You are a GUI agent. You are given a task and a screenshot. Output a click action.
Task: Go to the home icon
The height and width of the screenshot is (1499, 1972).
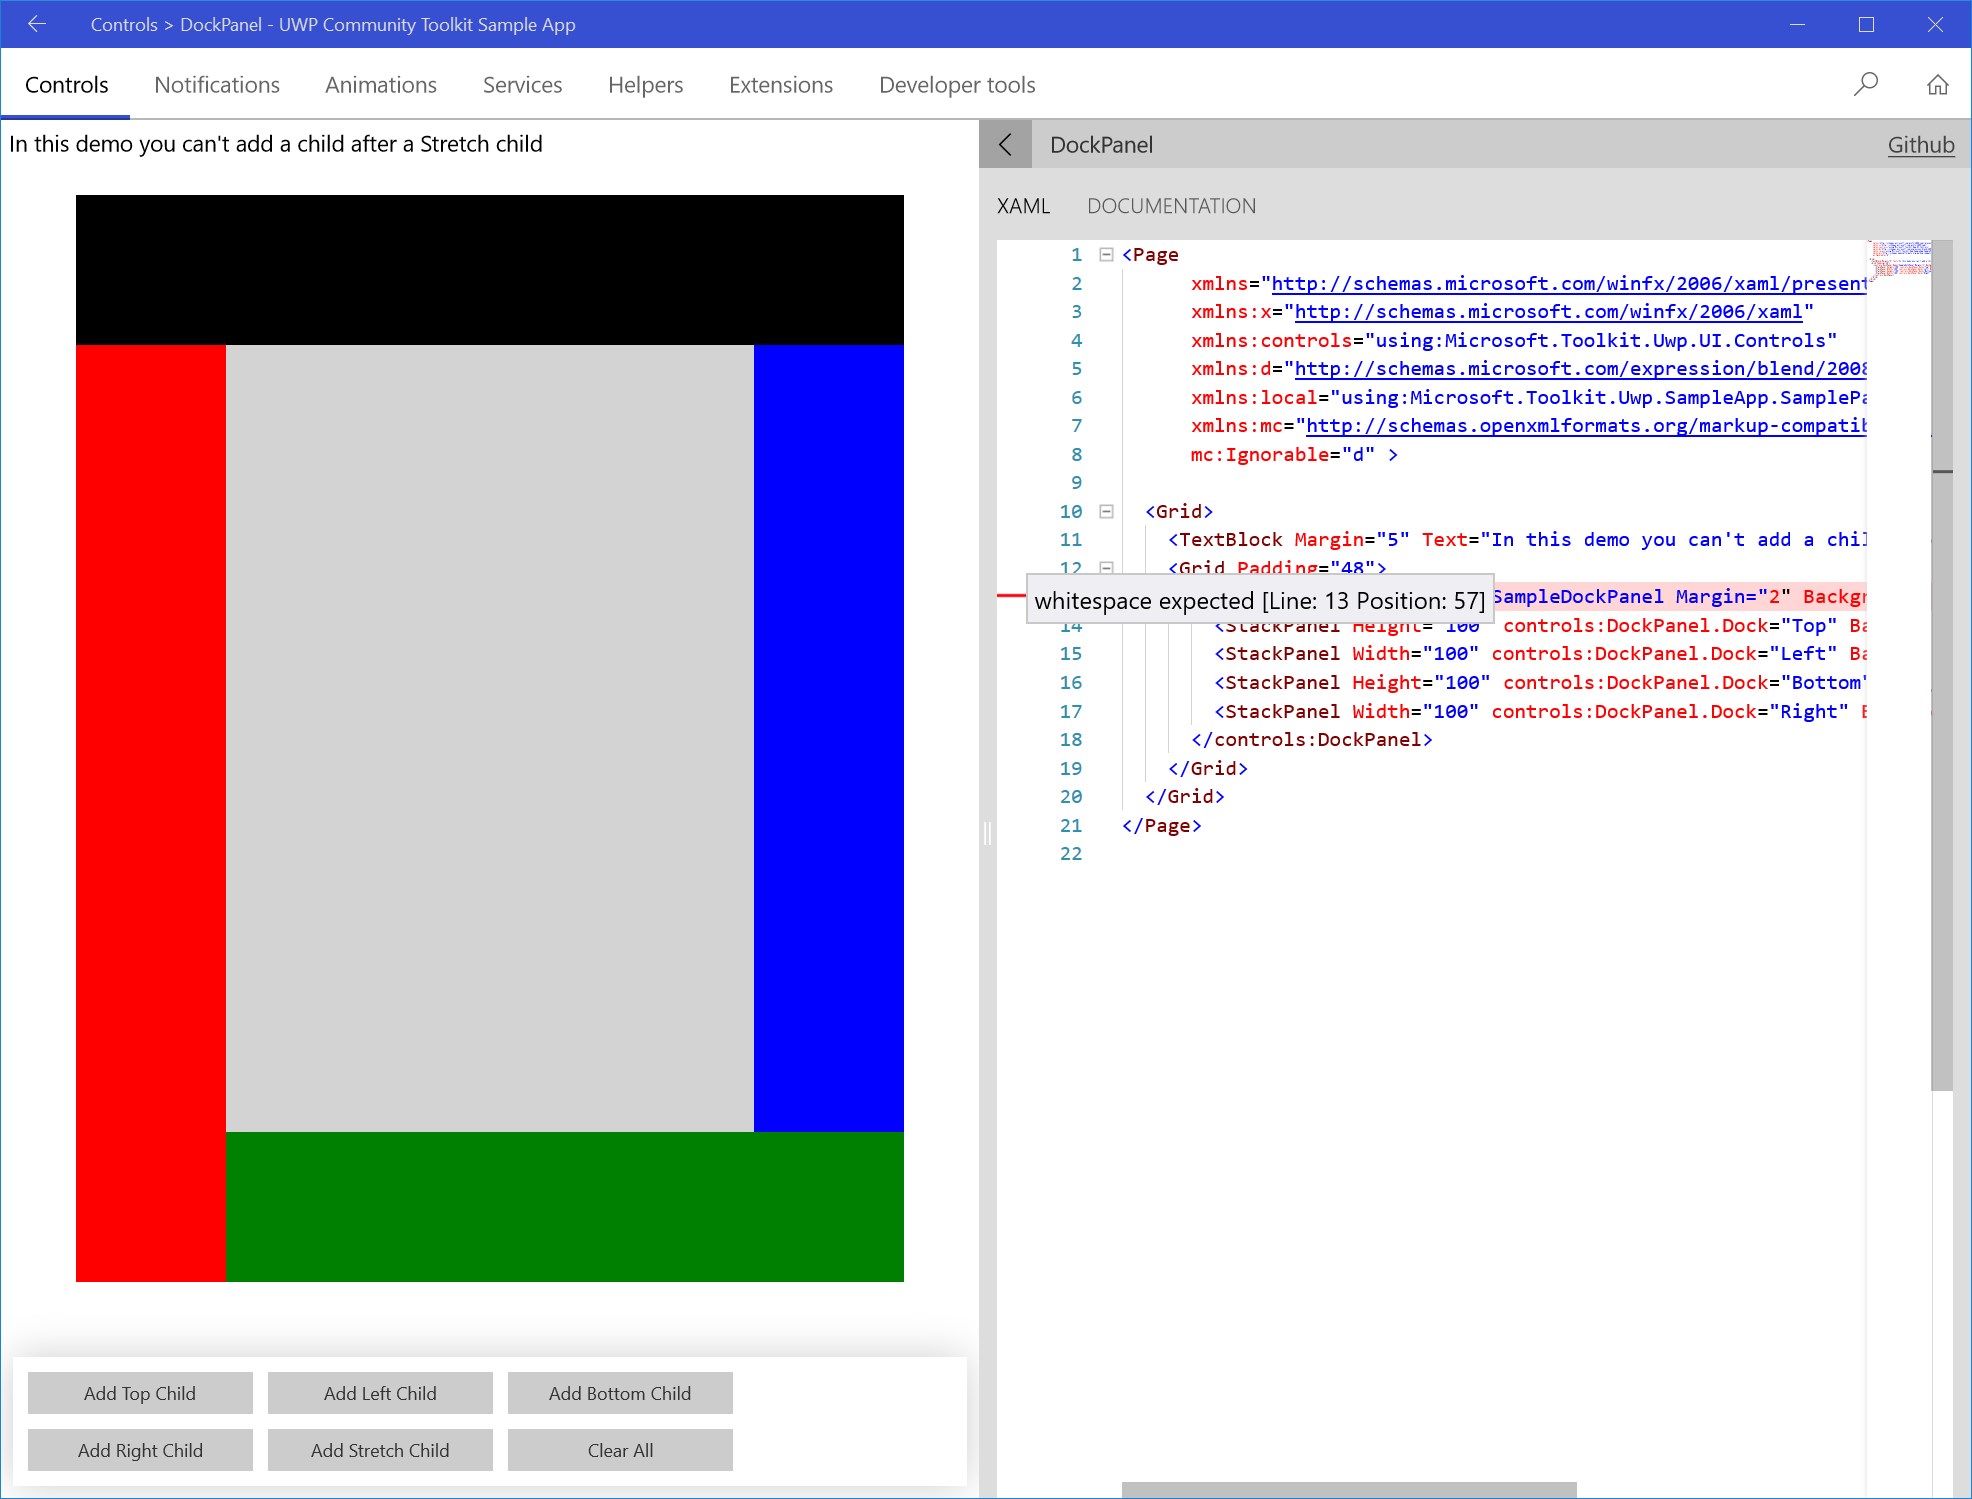[x=1937, y=85]
